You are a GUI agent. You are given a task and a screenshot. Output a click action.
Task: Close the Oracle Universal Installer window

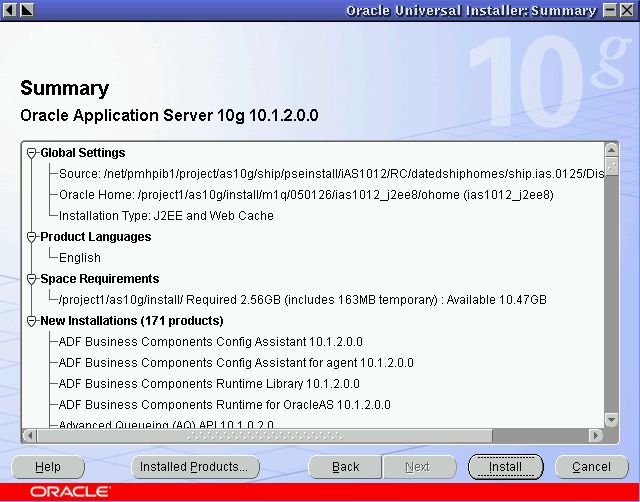coord(627,10)
